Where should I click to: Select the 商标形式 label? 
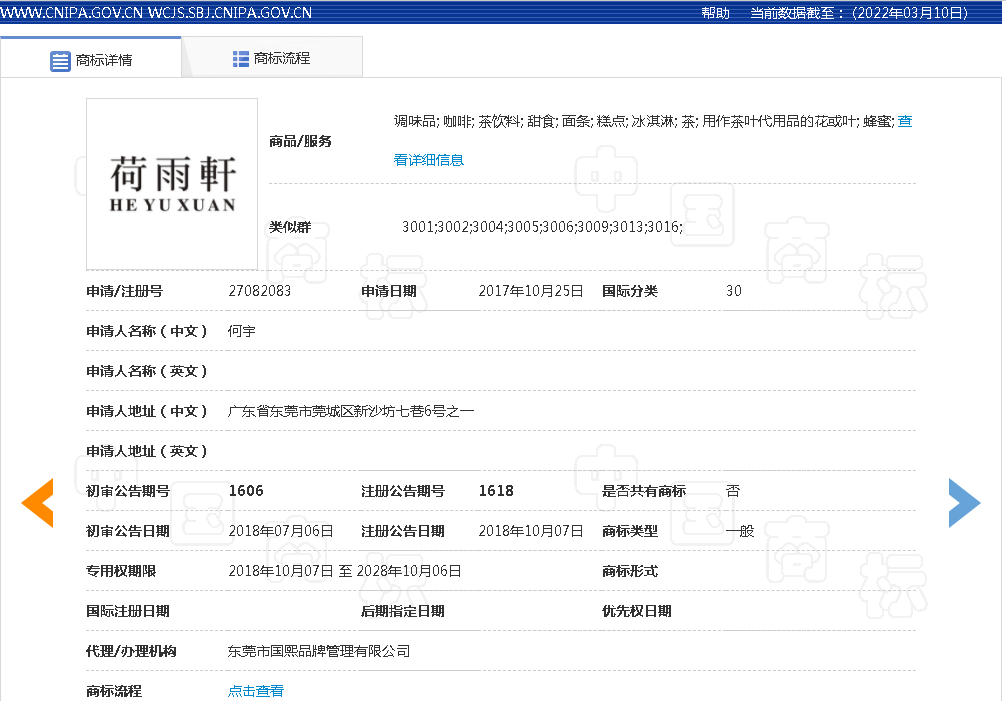pyautogui.click(x=630, y=571)
